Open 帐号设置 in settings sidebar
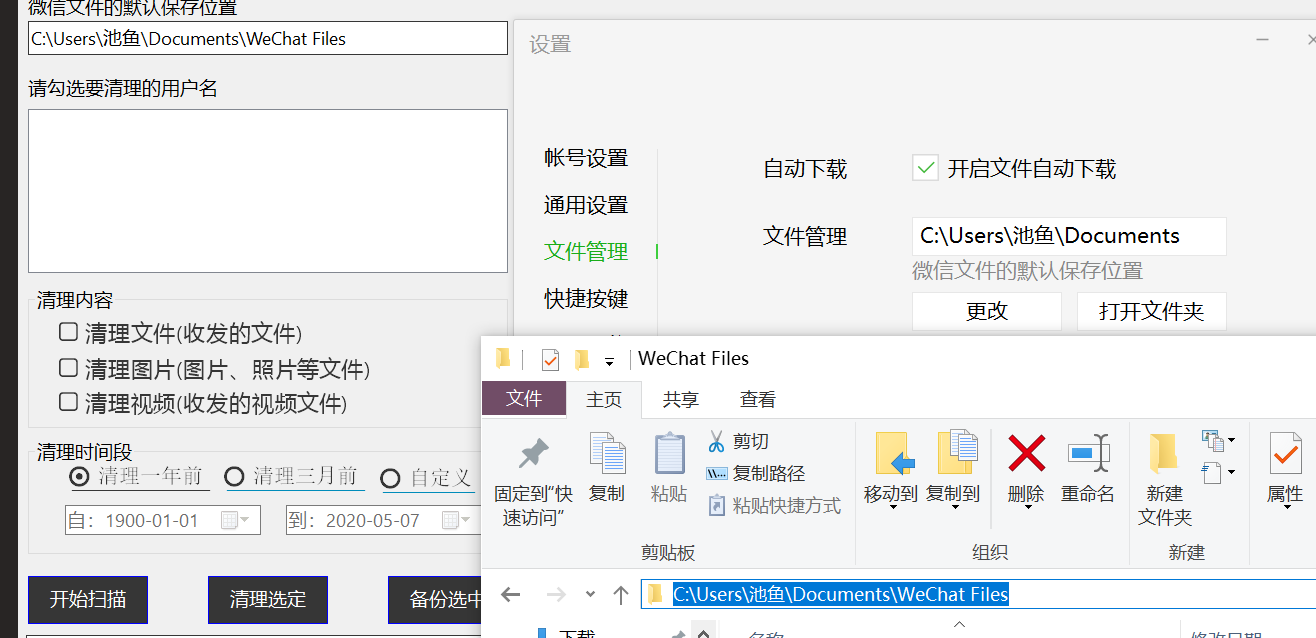1316x638 pixels. (x=586, y=158)
